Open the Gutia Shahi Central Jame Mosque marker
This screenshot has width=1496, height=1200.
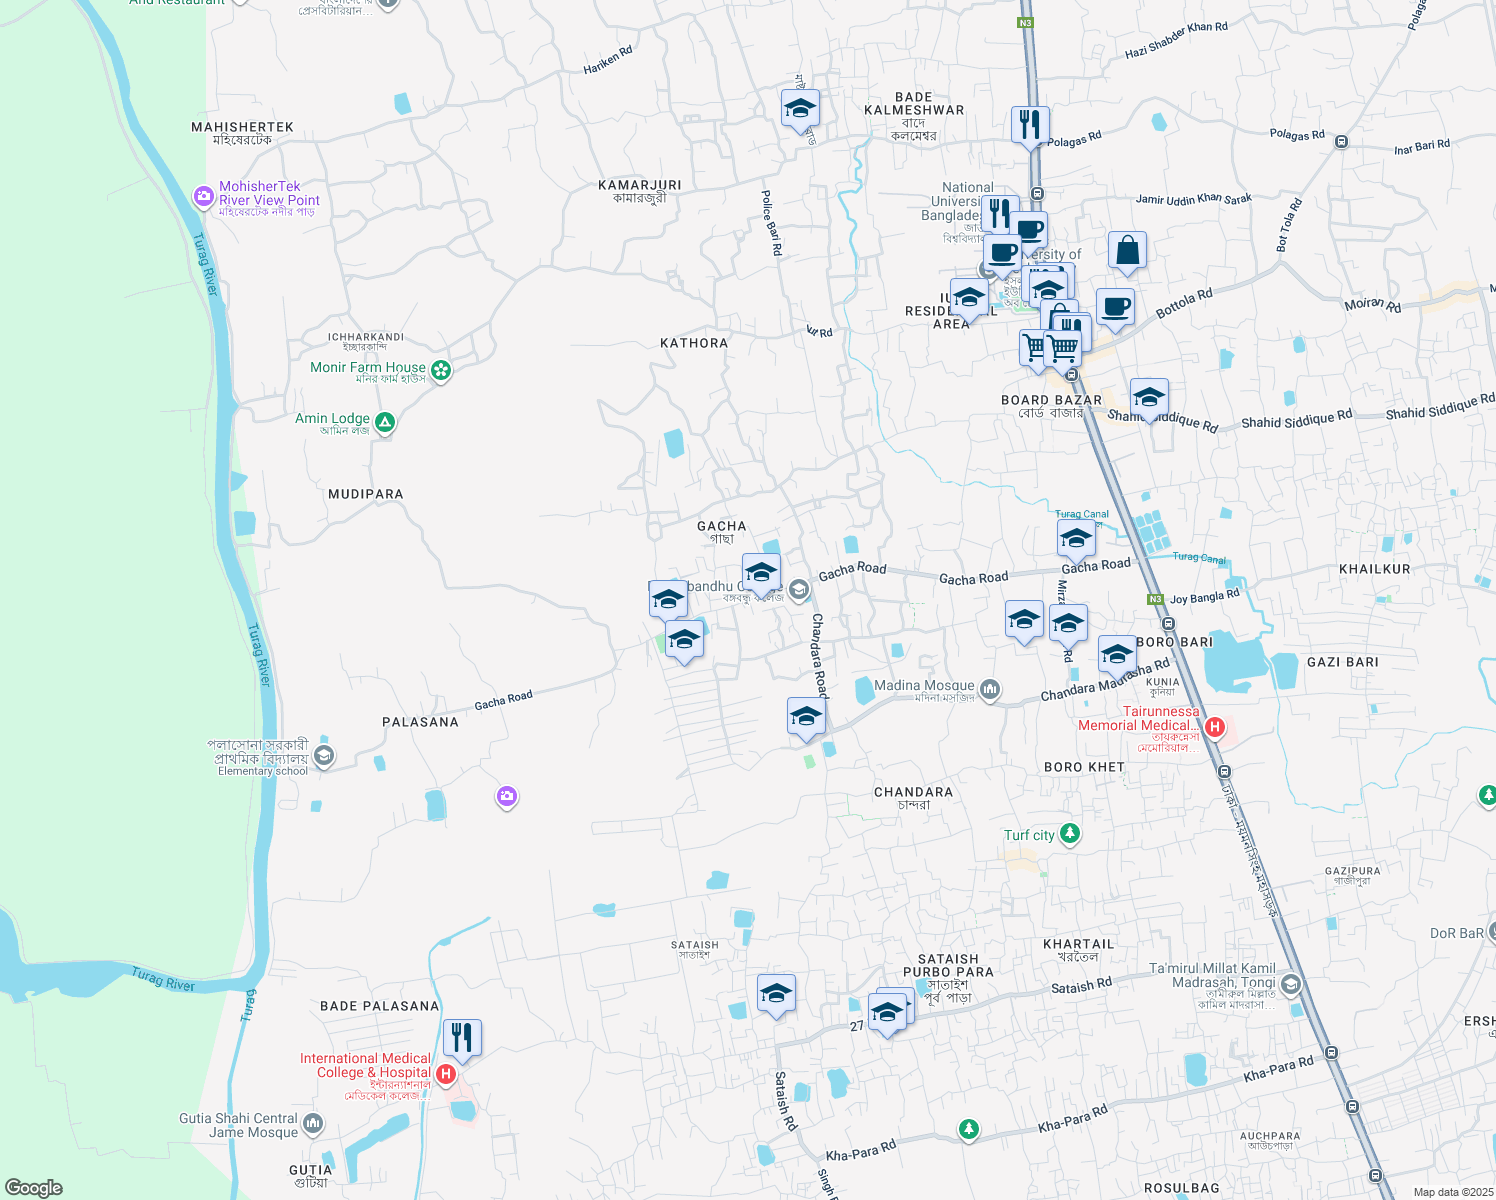coord(312,1122)
